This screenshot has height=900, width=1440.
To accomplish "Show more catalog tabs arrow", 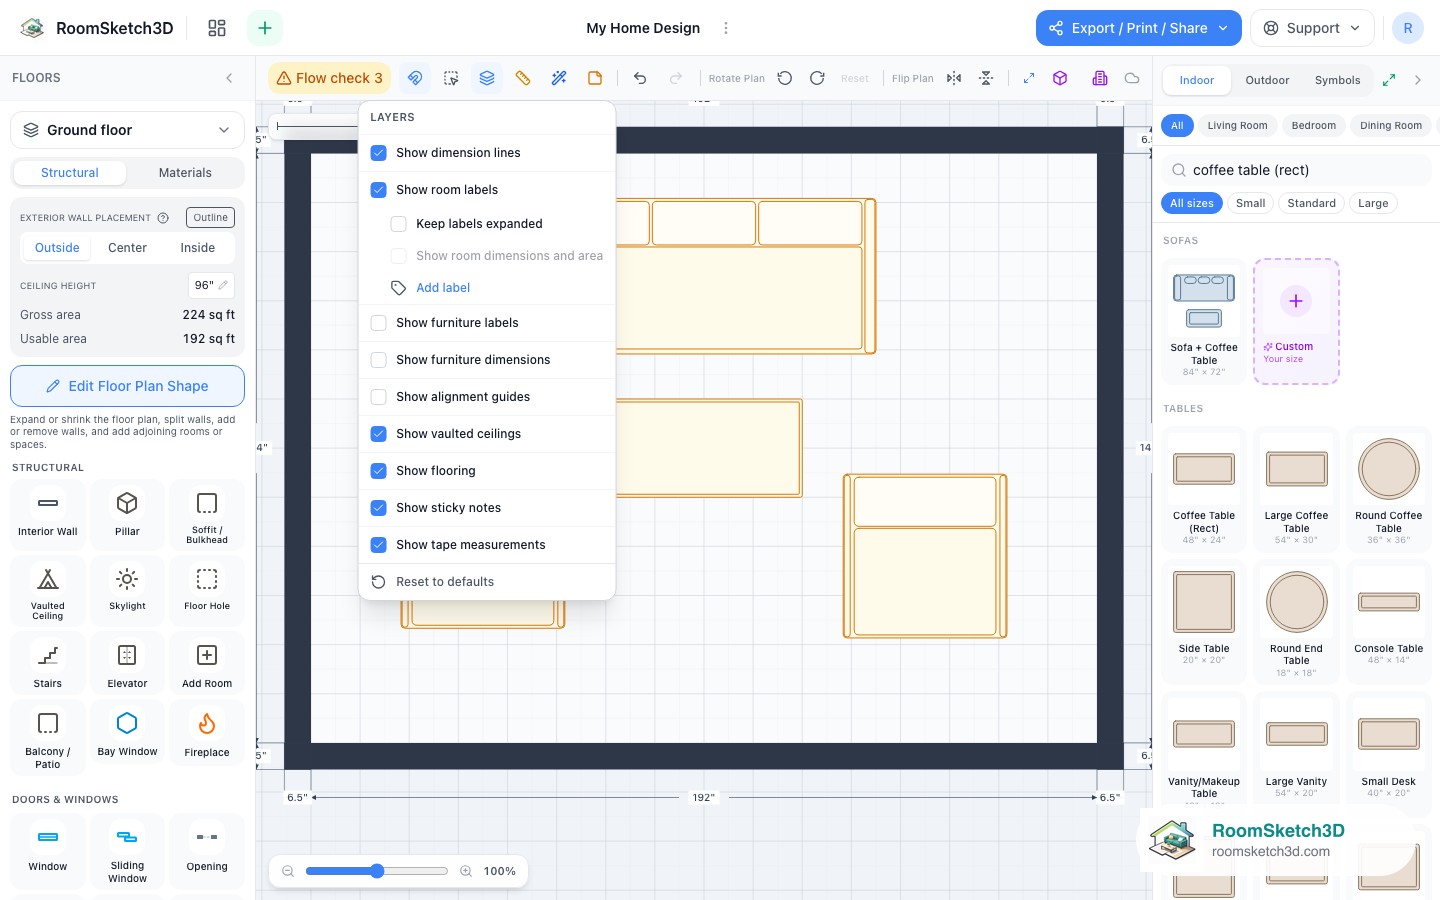I will point(1418,80).
